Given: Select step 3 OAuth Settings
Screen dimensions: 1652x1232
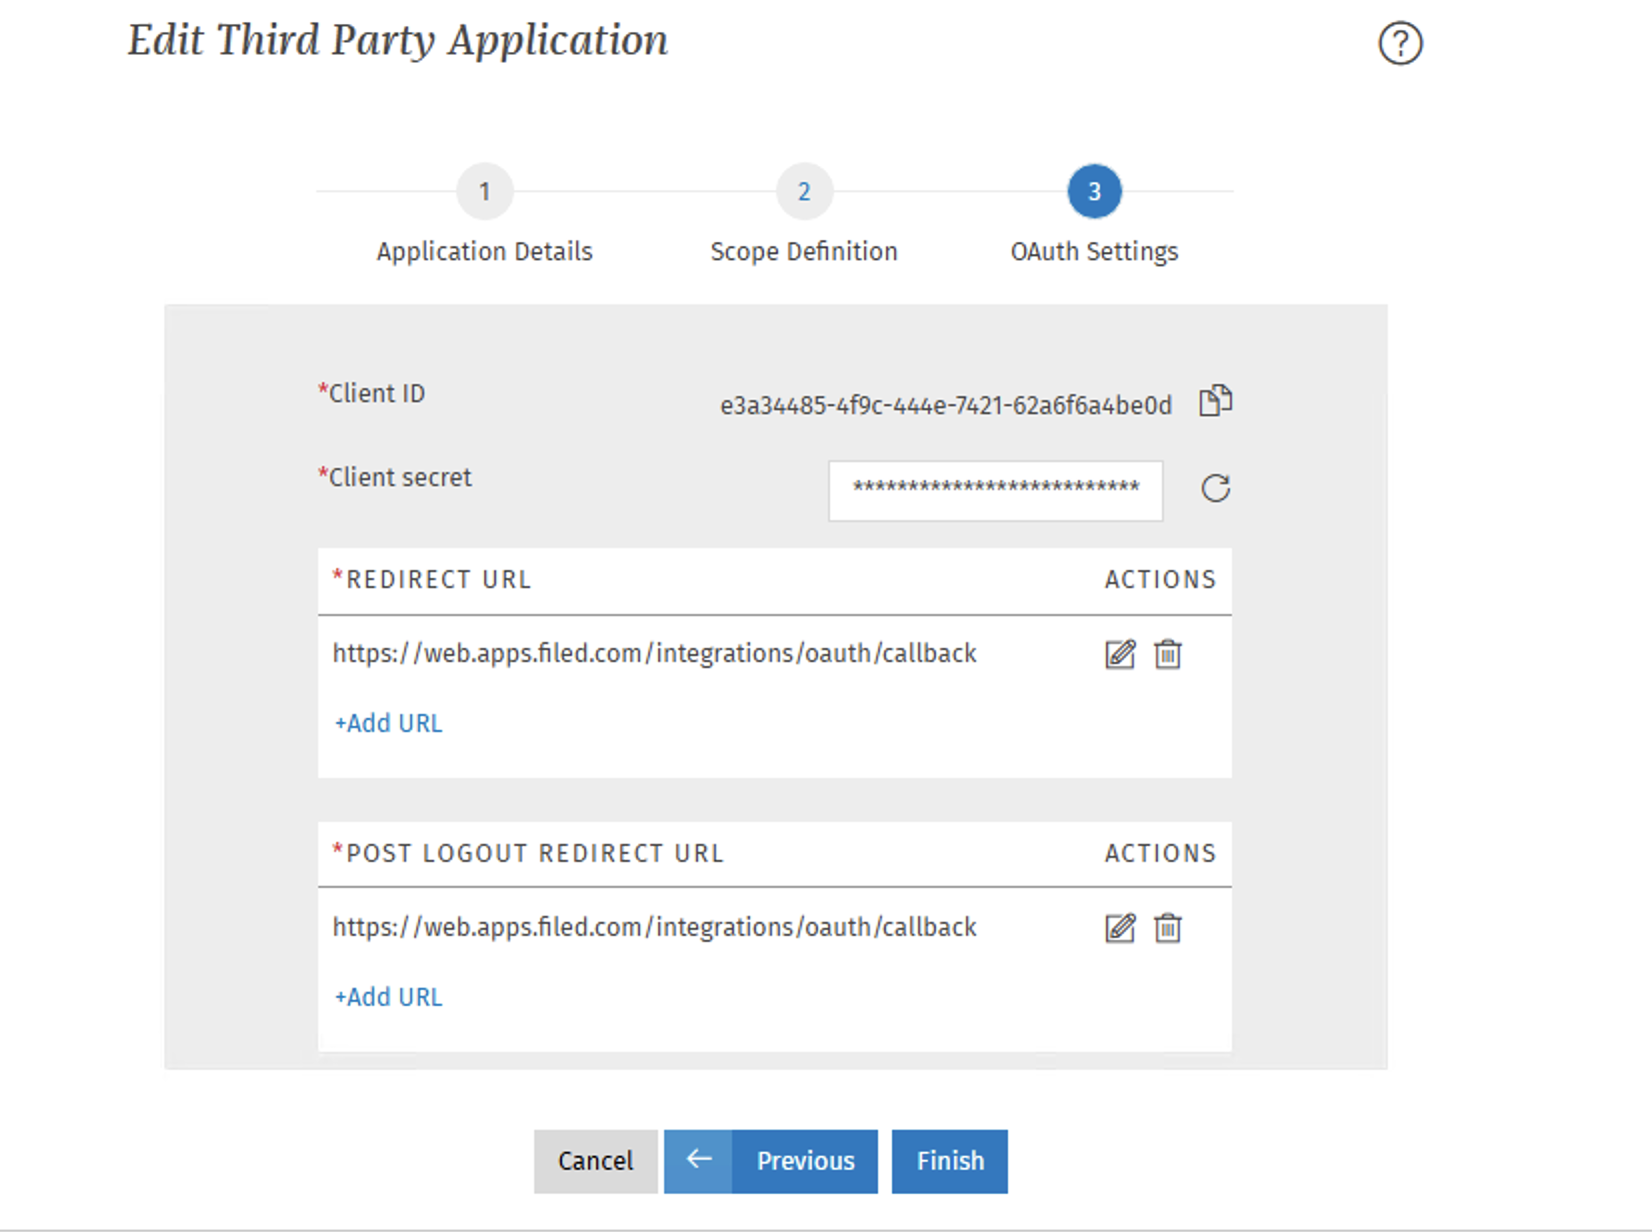Looking at the screenshot, I should coord(1094,191).
